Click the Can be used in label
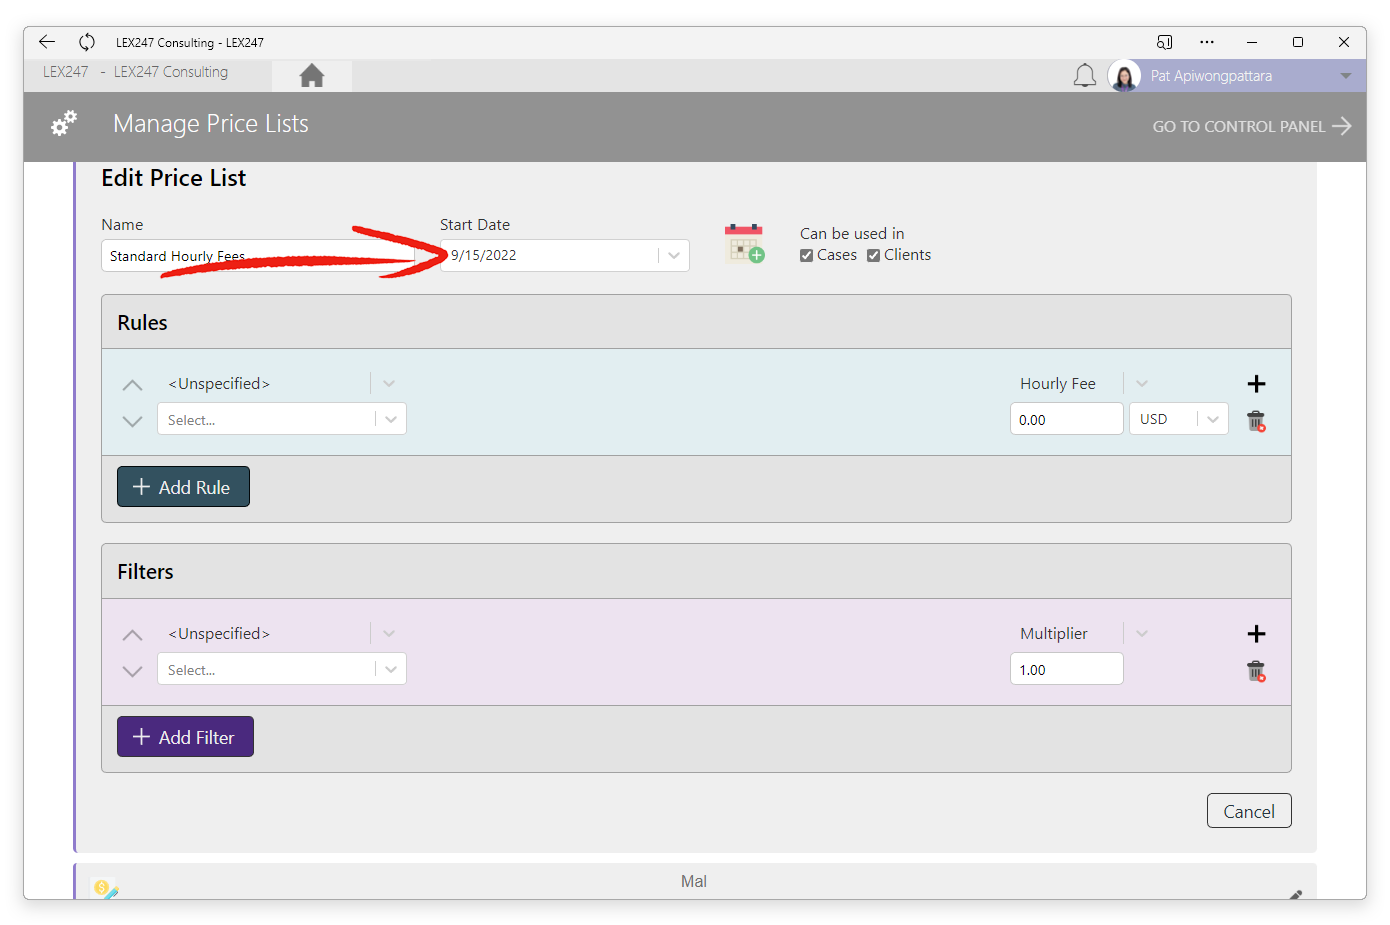This screenshot has width=1390, height=925. click(x=852, y=234)
